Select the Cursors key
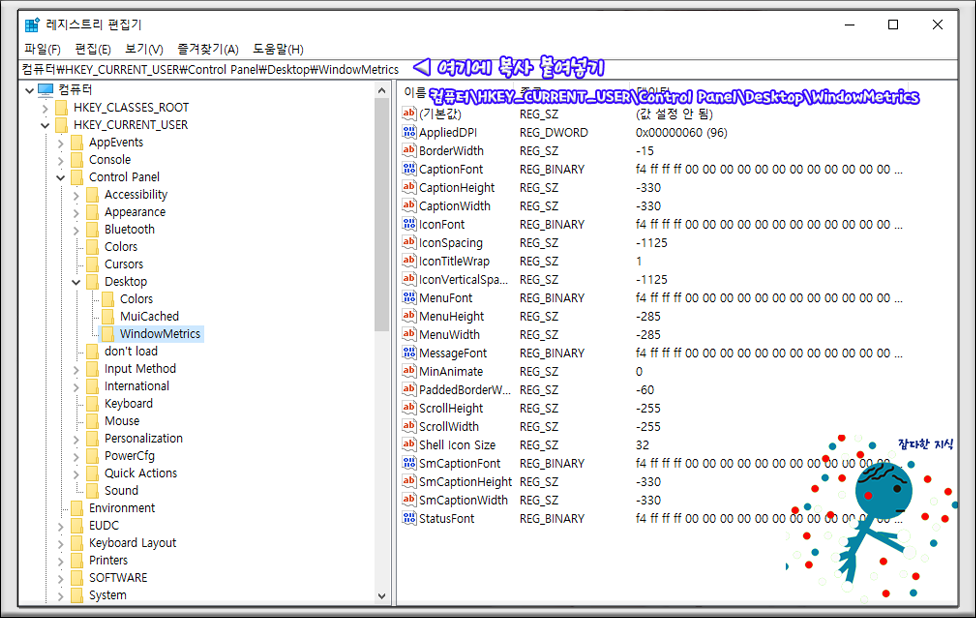The width and height of the screenshot is (976, 618). (x=123, y=265)
